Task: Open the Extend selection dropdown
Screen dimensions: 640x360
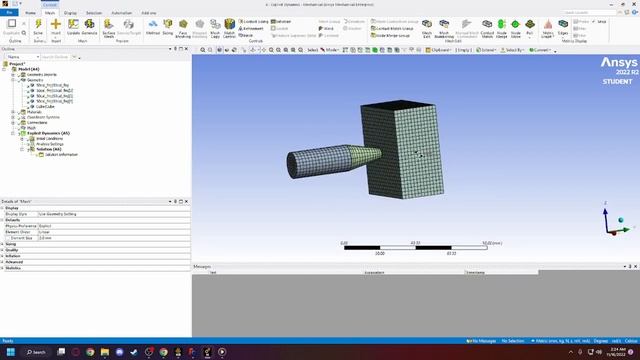Action: point(486,50)
